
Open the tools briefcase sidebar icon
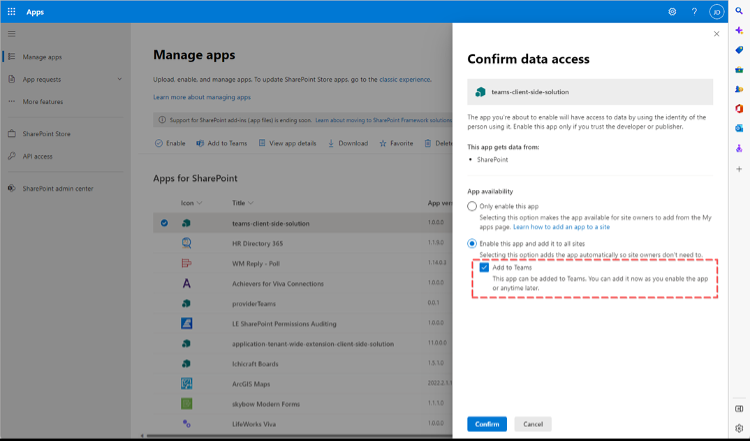click(x=739, y=70)
